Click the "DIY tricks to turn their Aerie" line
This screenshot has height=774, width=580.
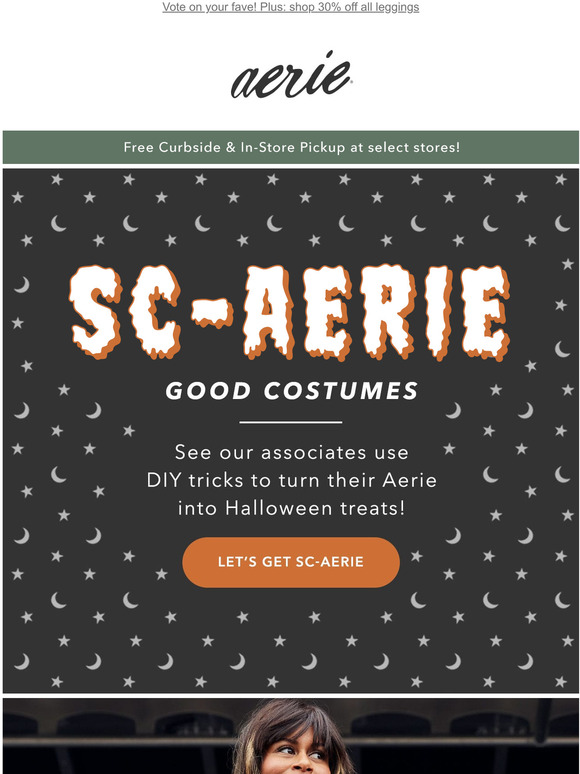point(291,480)
